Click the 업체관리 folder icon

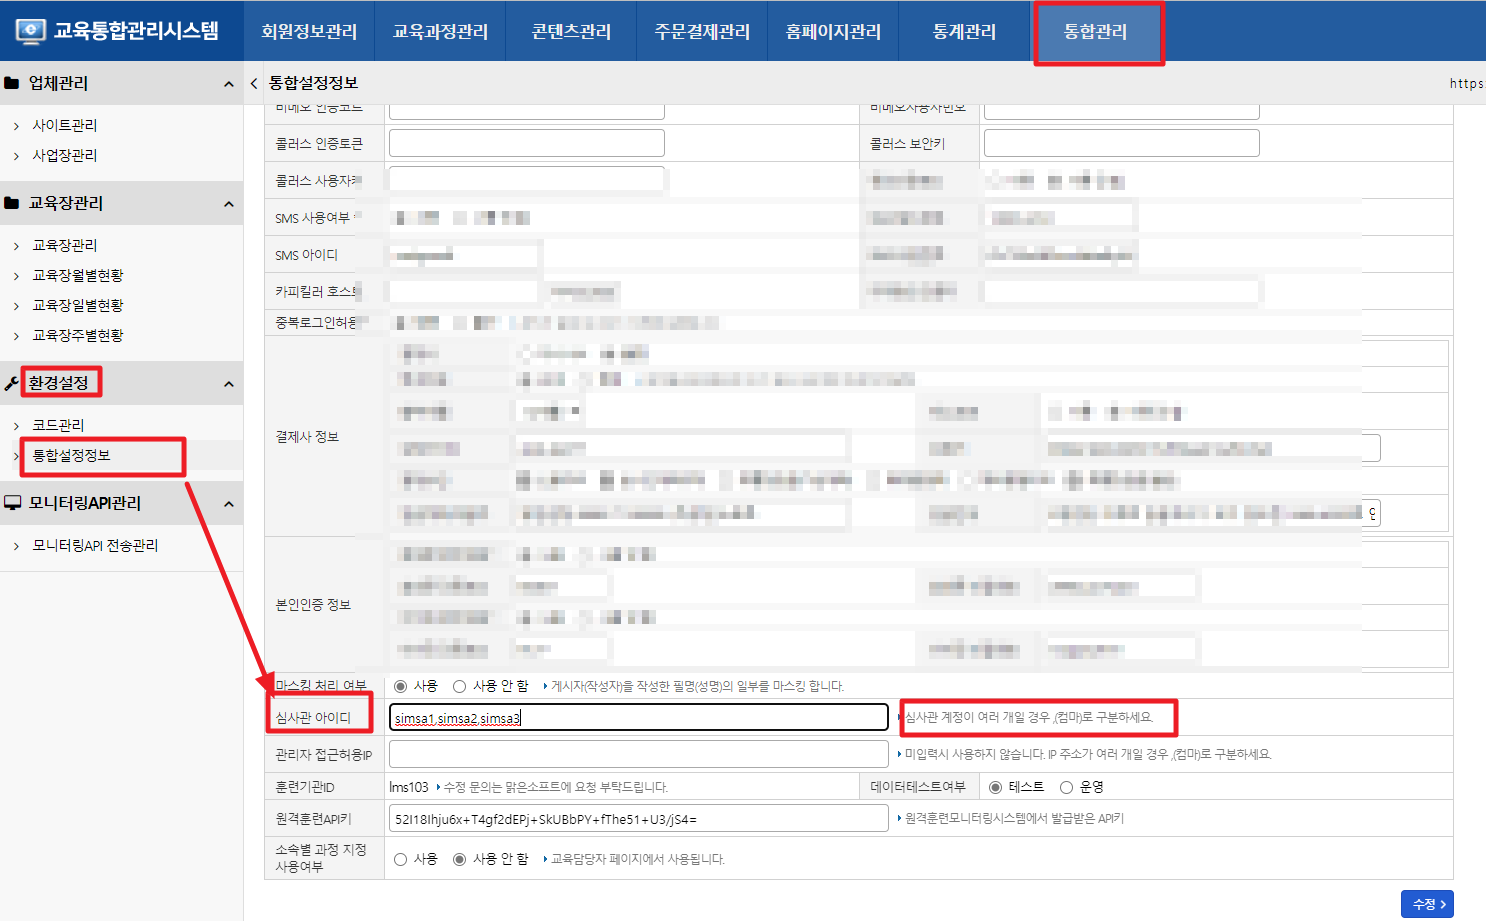[x=12, y=84]
